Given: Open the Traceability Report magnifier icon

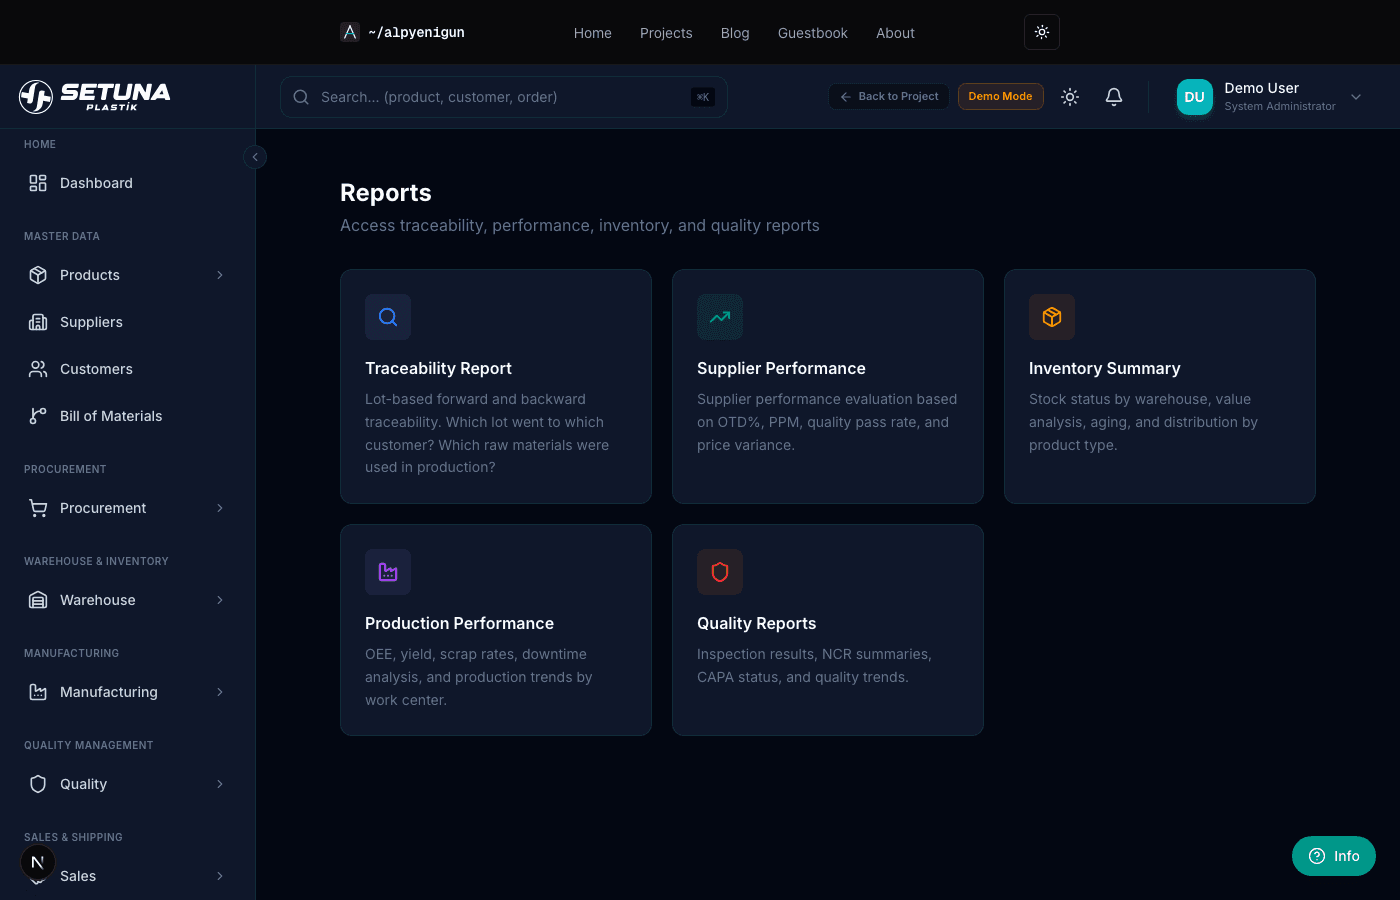Looking at the screenshot, I should click(388, 317).
